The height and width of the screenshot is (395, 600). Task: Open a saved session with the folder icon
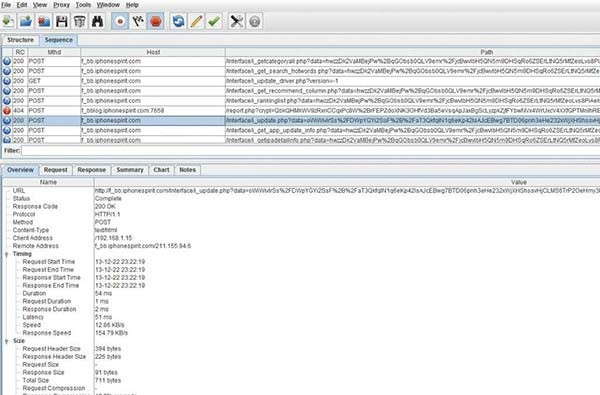click(x=26, y=21)
